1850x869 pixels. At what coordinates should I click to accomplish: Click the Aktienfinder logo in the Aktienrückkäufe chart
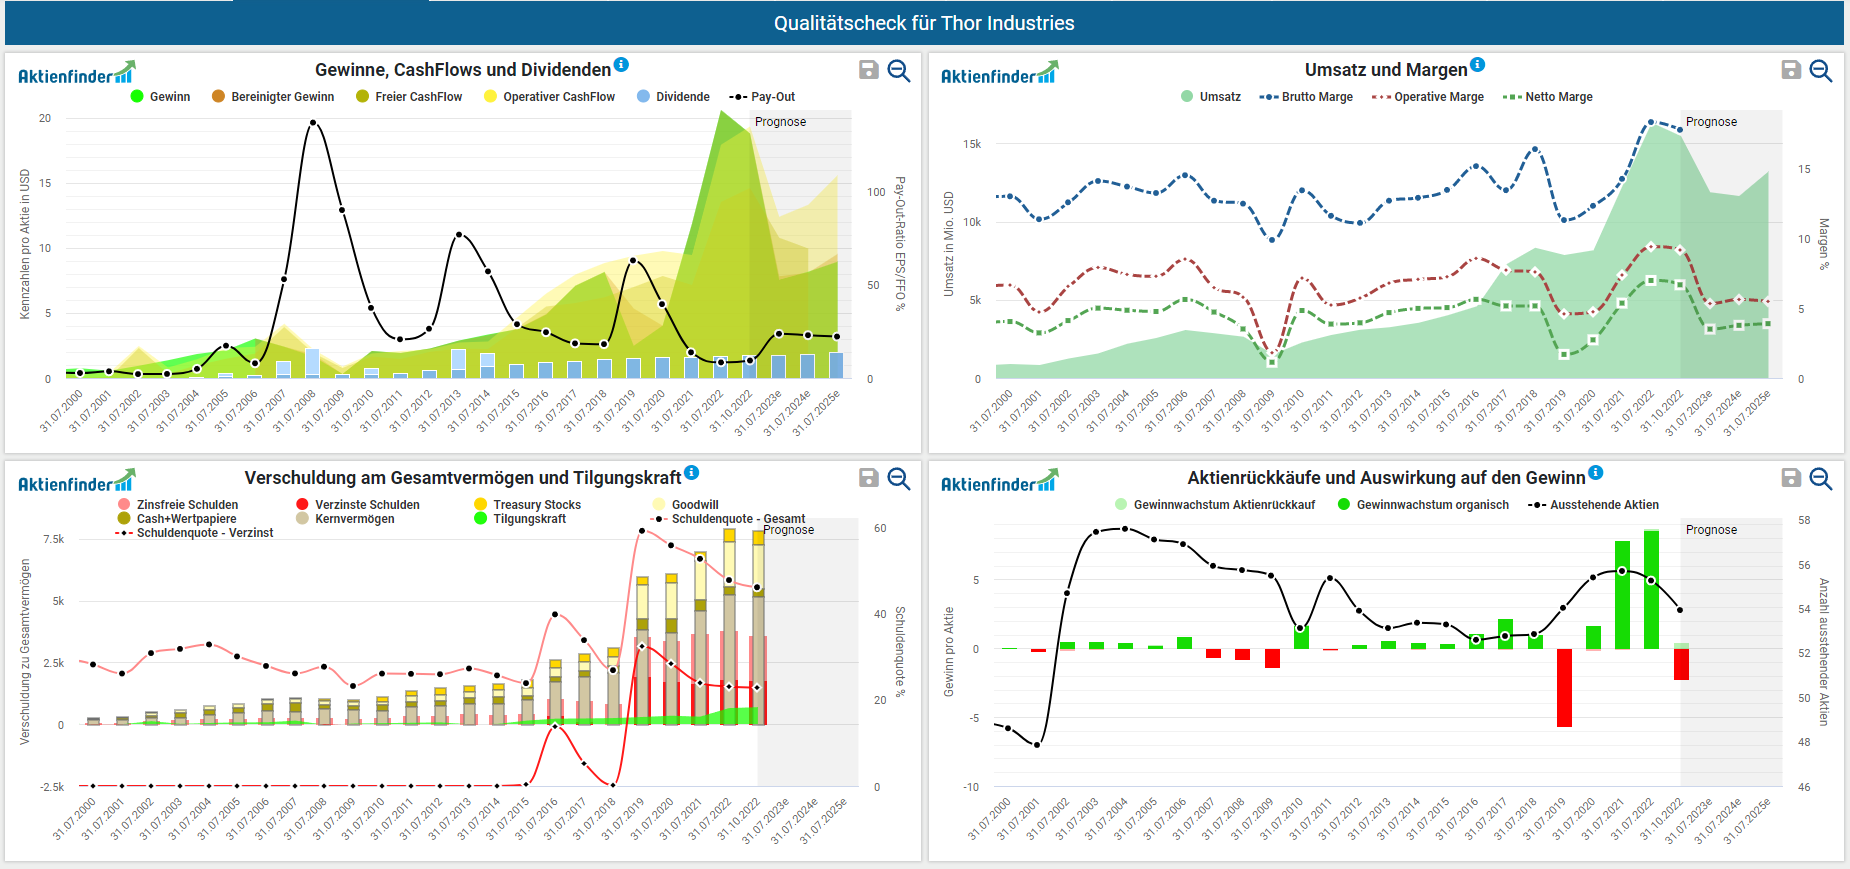pos(999,481)
